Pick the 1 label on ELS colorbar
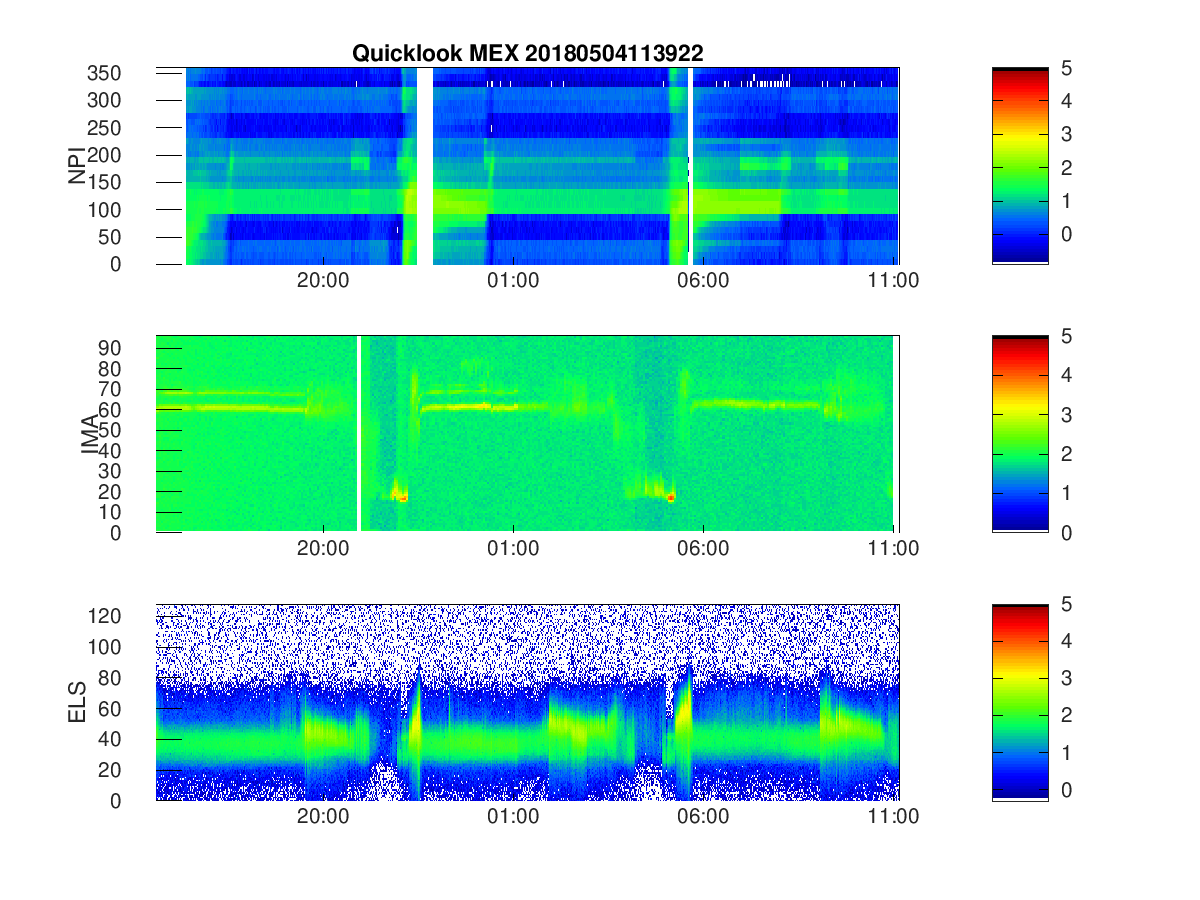Screen dimensions: 1200x900 click(x=1067, y=751)
